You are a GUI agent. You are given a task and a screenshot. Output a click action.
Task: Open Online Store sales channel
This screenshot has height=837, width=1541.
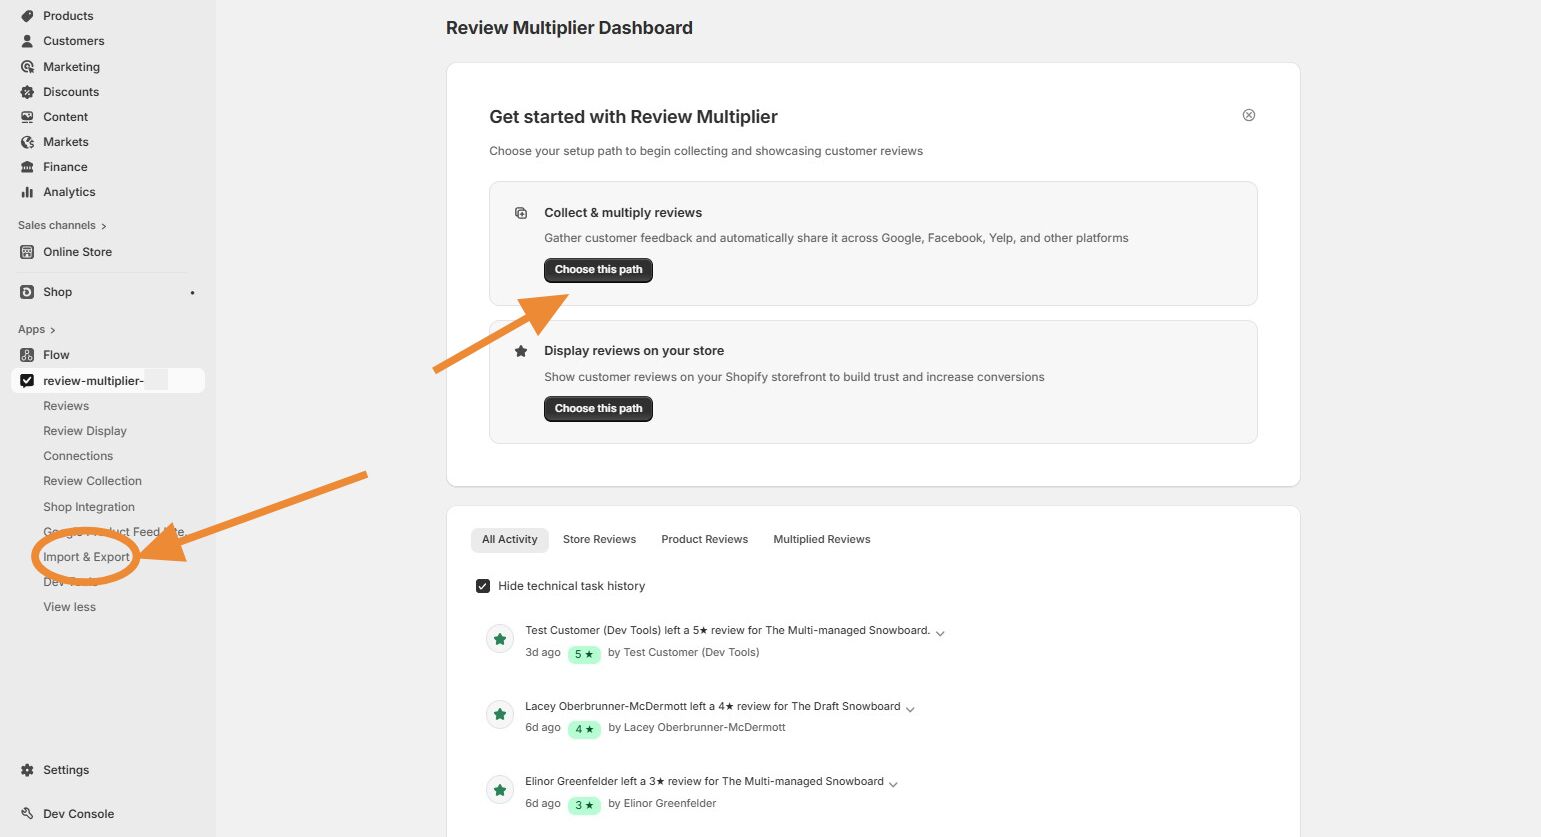click(77, 252)
